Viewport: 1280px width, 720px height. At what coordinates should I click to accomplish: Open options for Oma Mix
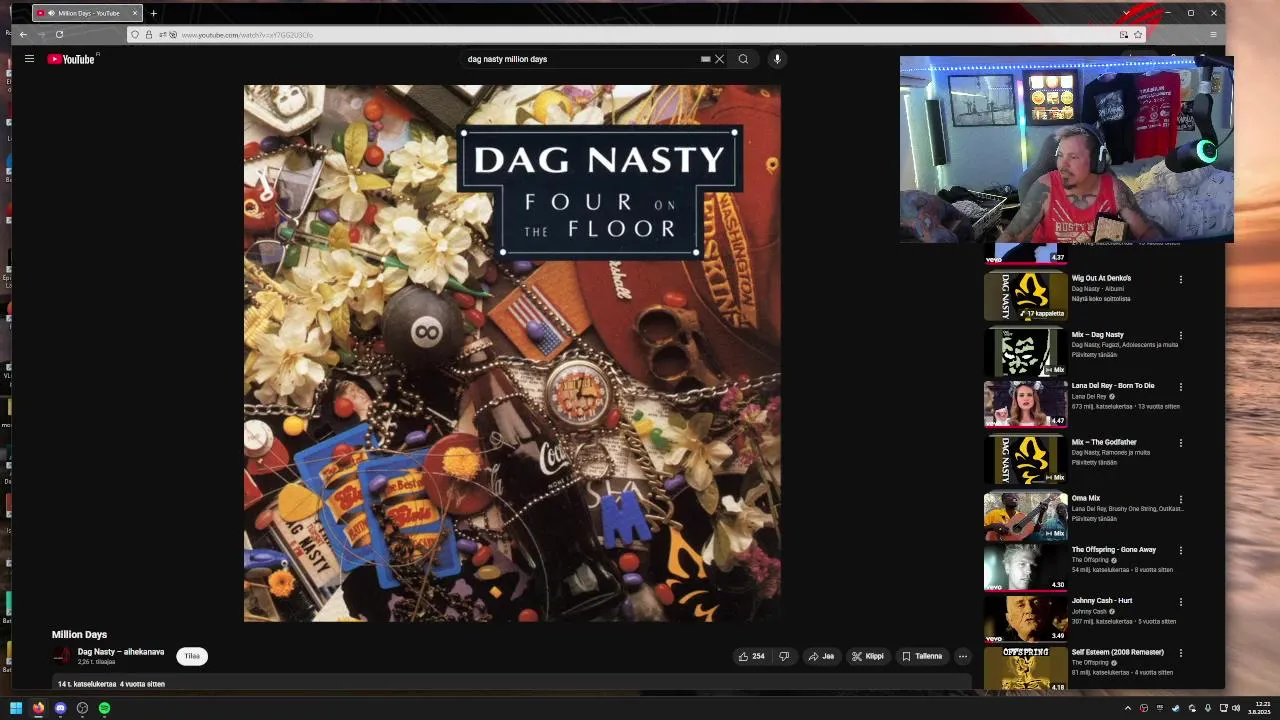point(1181,499)
